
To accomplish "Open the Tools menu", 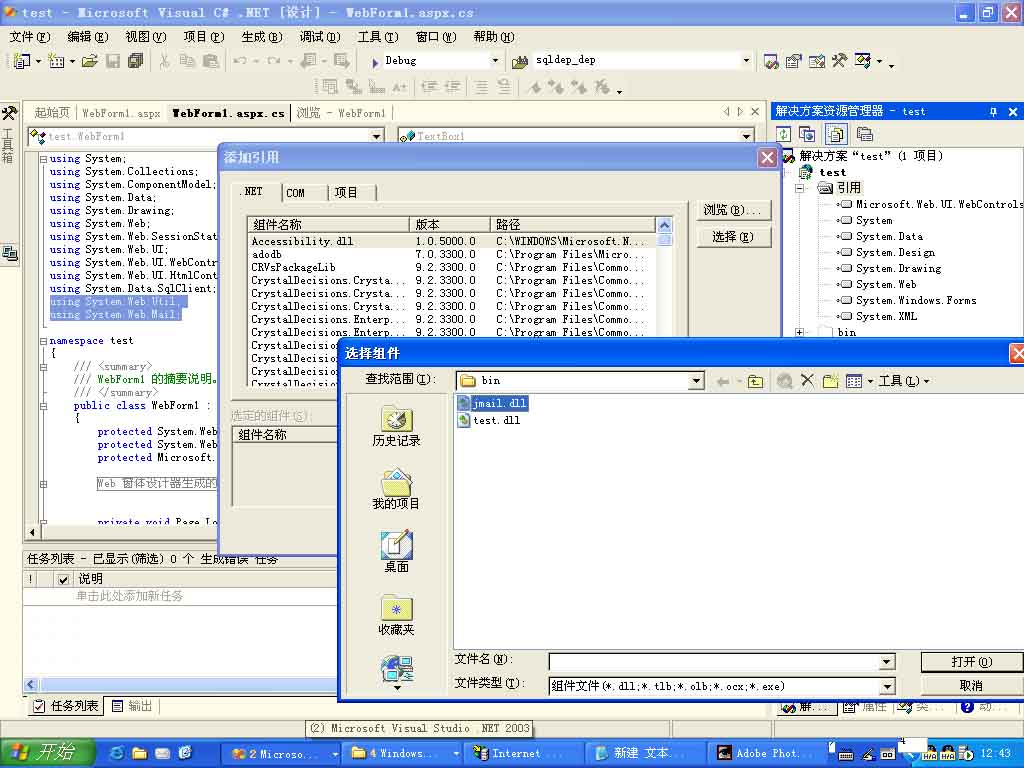I will click(x=377, y=37).
